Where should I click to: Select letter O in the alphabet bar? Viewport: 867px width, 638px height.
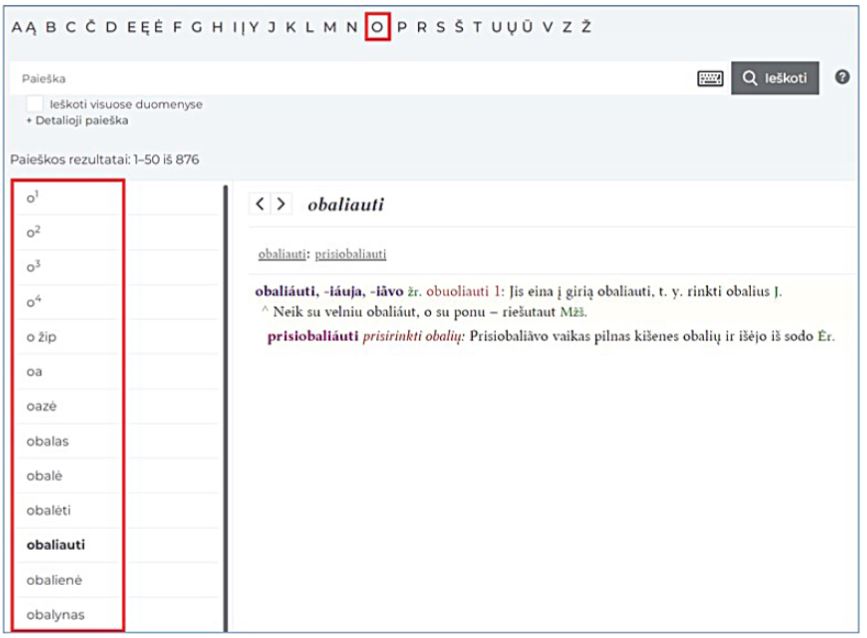tap(377, 27)
